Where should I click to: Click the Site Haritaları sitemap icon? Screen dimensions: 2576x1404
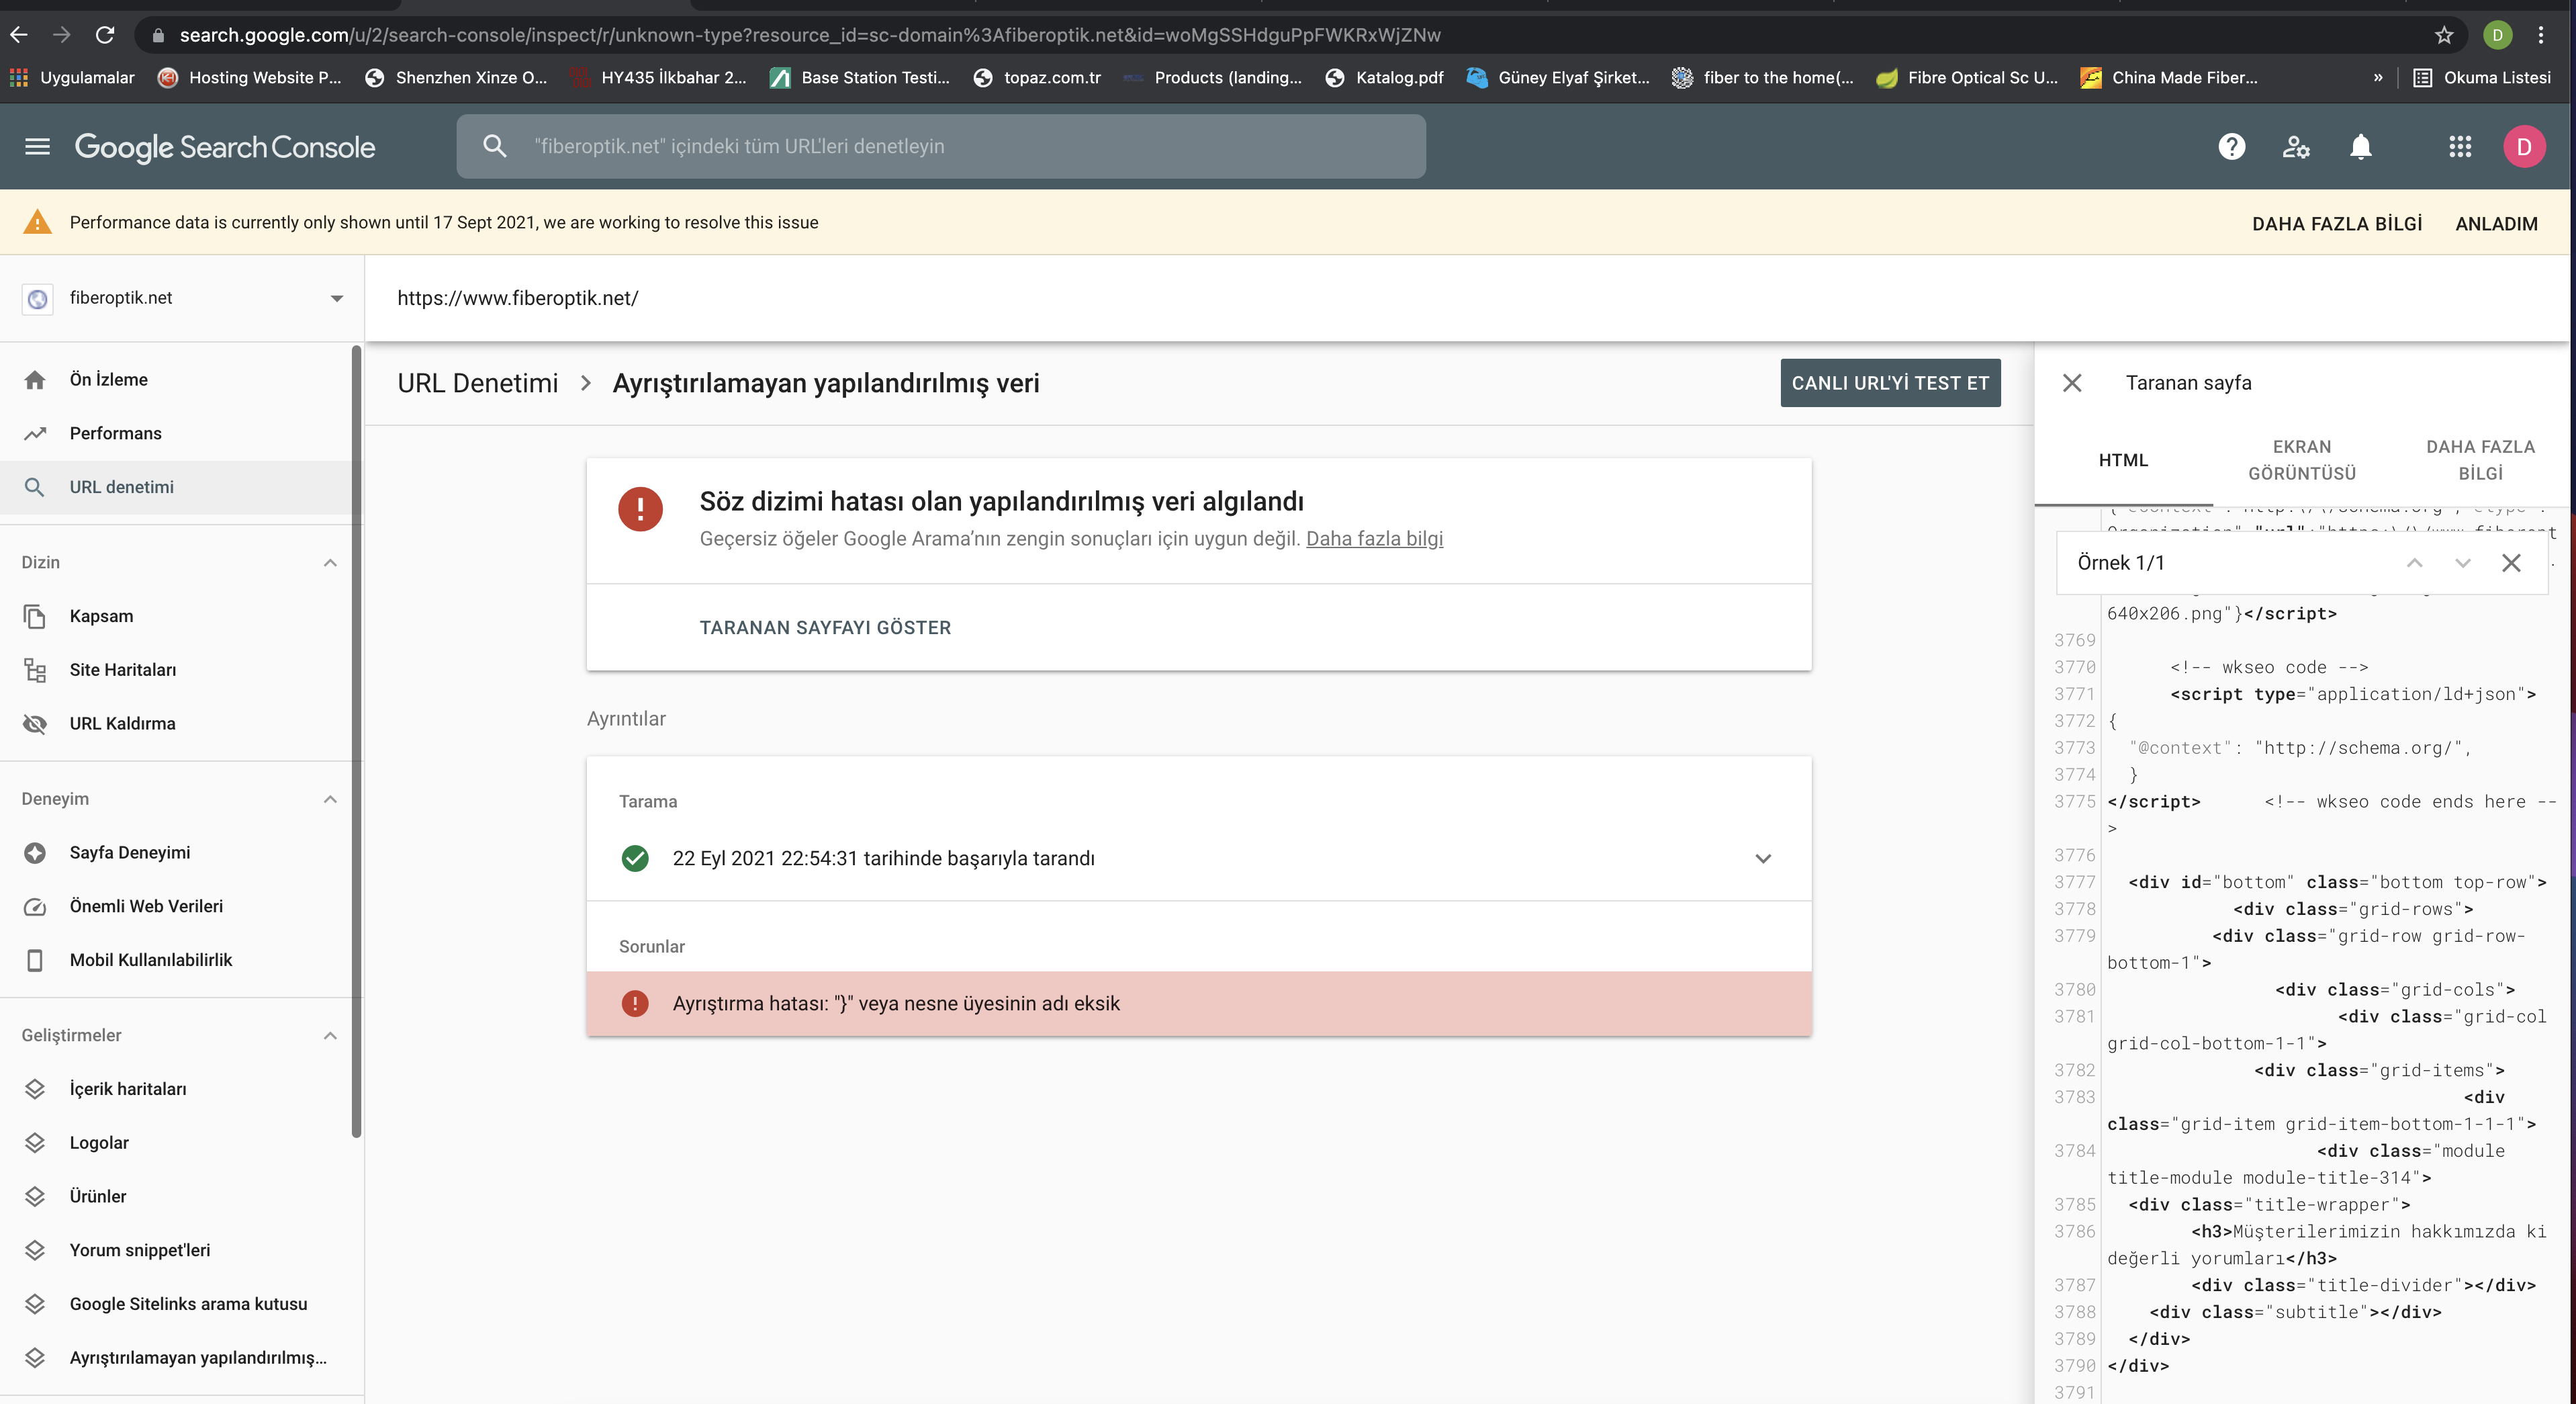[35, 670]
